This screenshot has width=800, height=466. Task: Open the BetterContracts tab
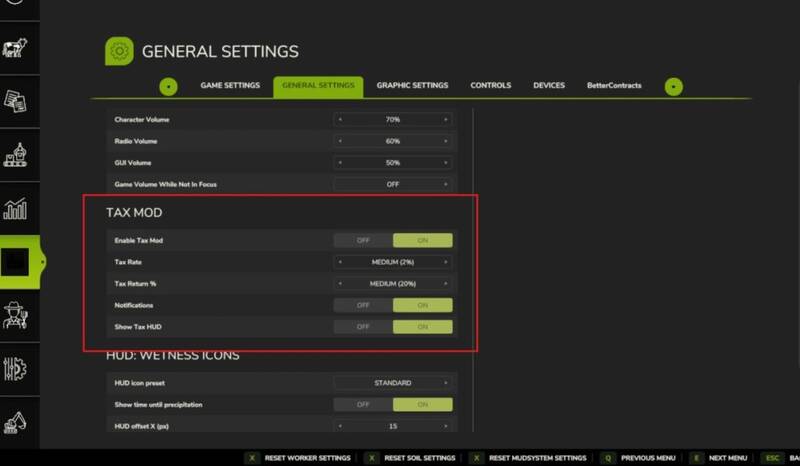click(x=614, y=86)
